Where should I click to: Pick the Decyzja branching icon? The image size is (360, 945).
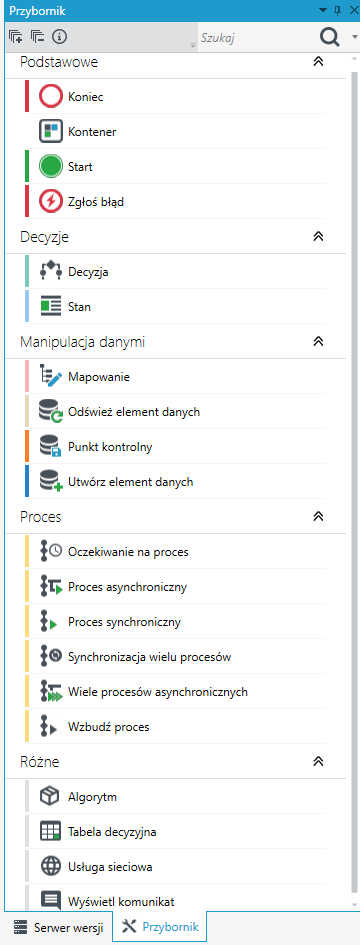[51, 272]
